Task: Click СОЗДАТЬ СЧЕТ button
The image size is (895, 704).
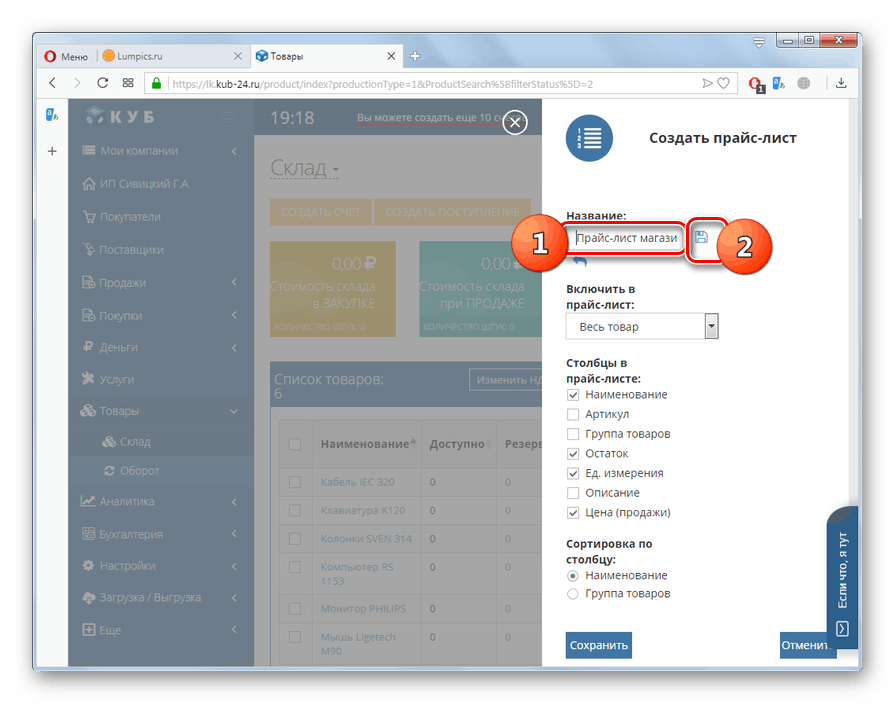Action: pos(321,212)
